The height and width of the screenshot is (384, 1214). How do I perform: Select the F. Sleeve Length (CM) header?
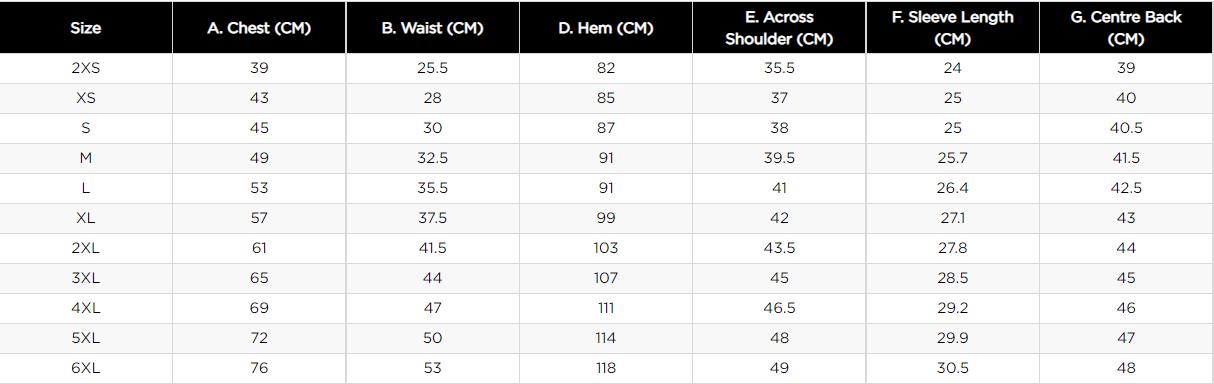pos(952,28)
